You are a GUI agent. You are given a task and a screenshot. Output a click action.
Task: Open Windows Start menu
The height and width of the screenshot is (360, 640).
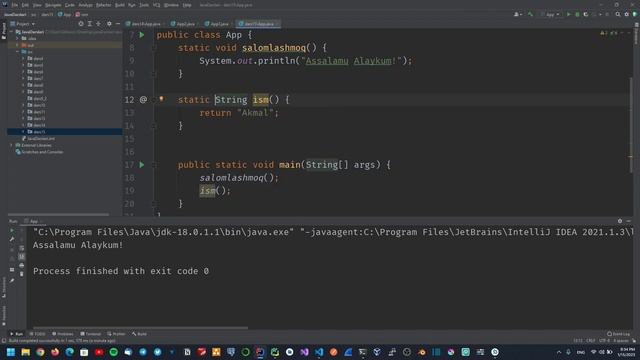pos(11,352)
